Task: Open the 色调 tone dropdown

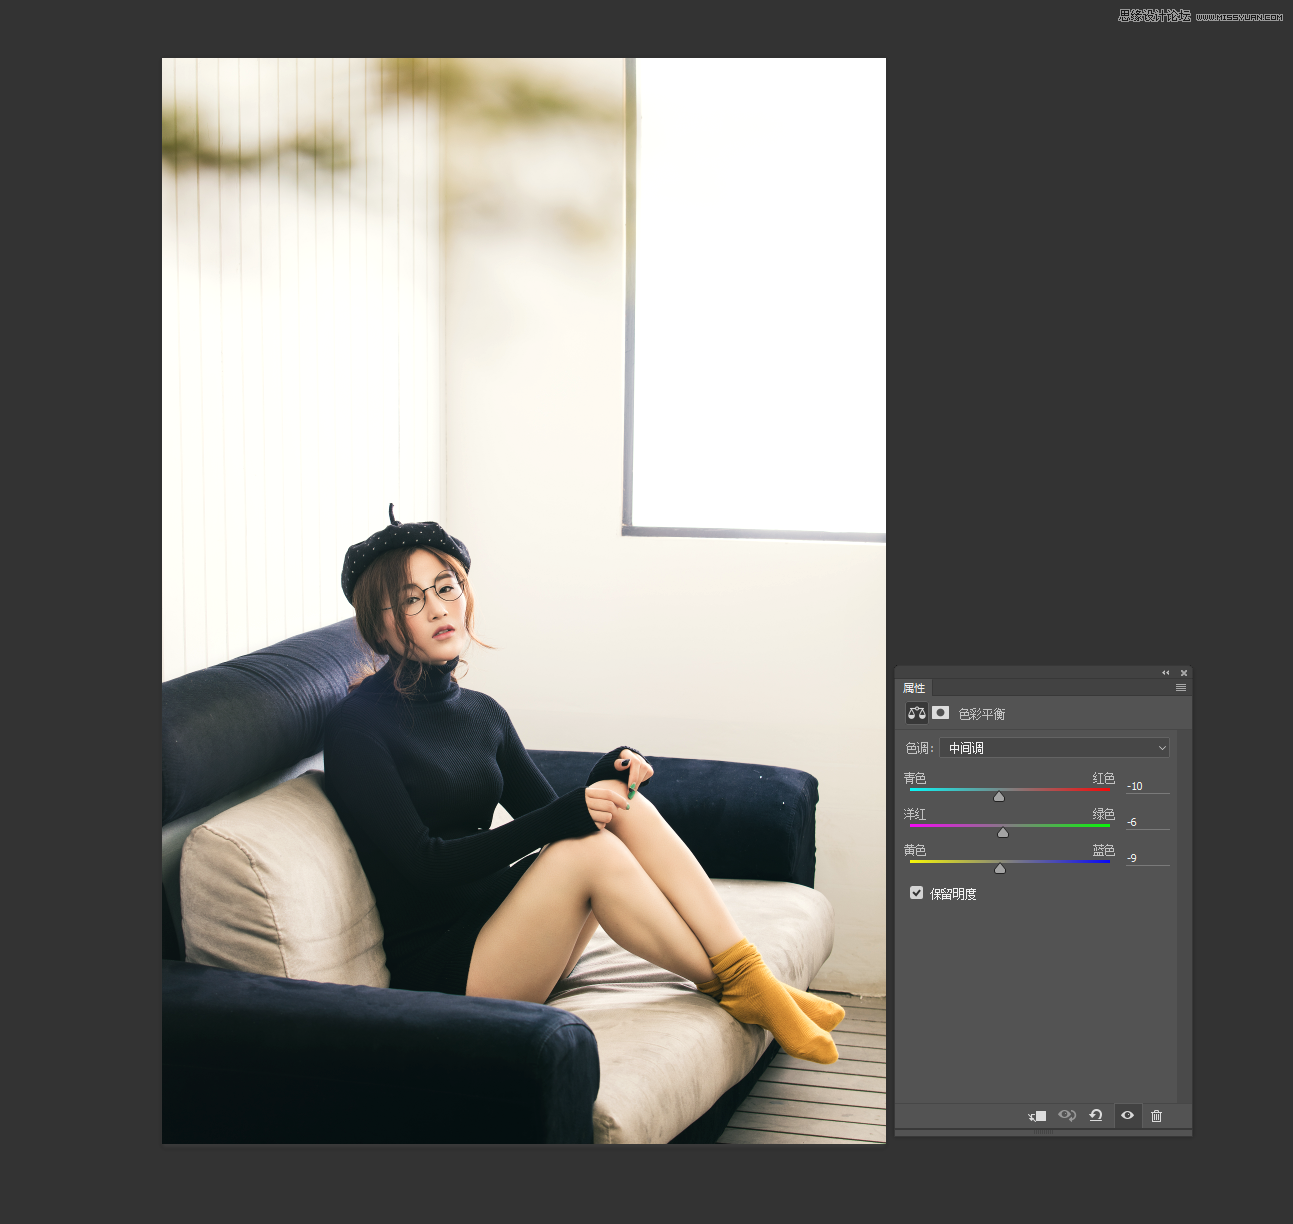Action: click(x=1054, y=748)
